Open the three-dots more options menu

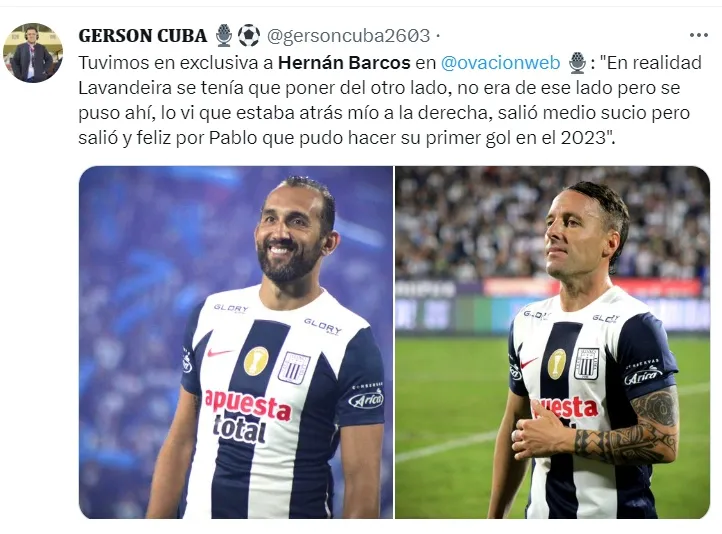[x=699, y=35]
